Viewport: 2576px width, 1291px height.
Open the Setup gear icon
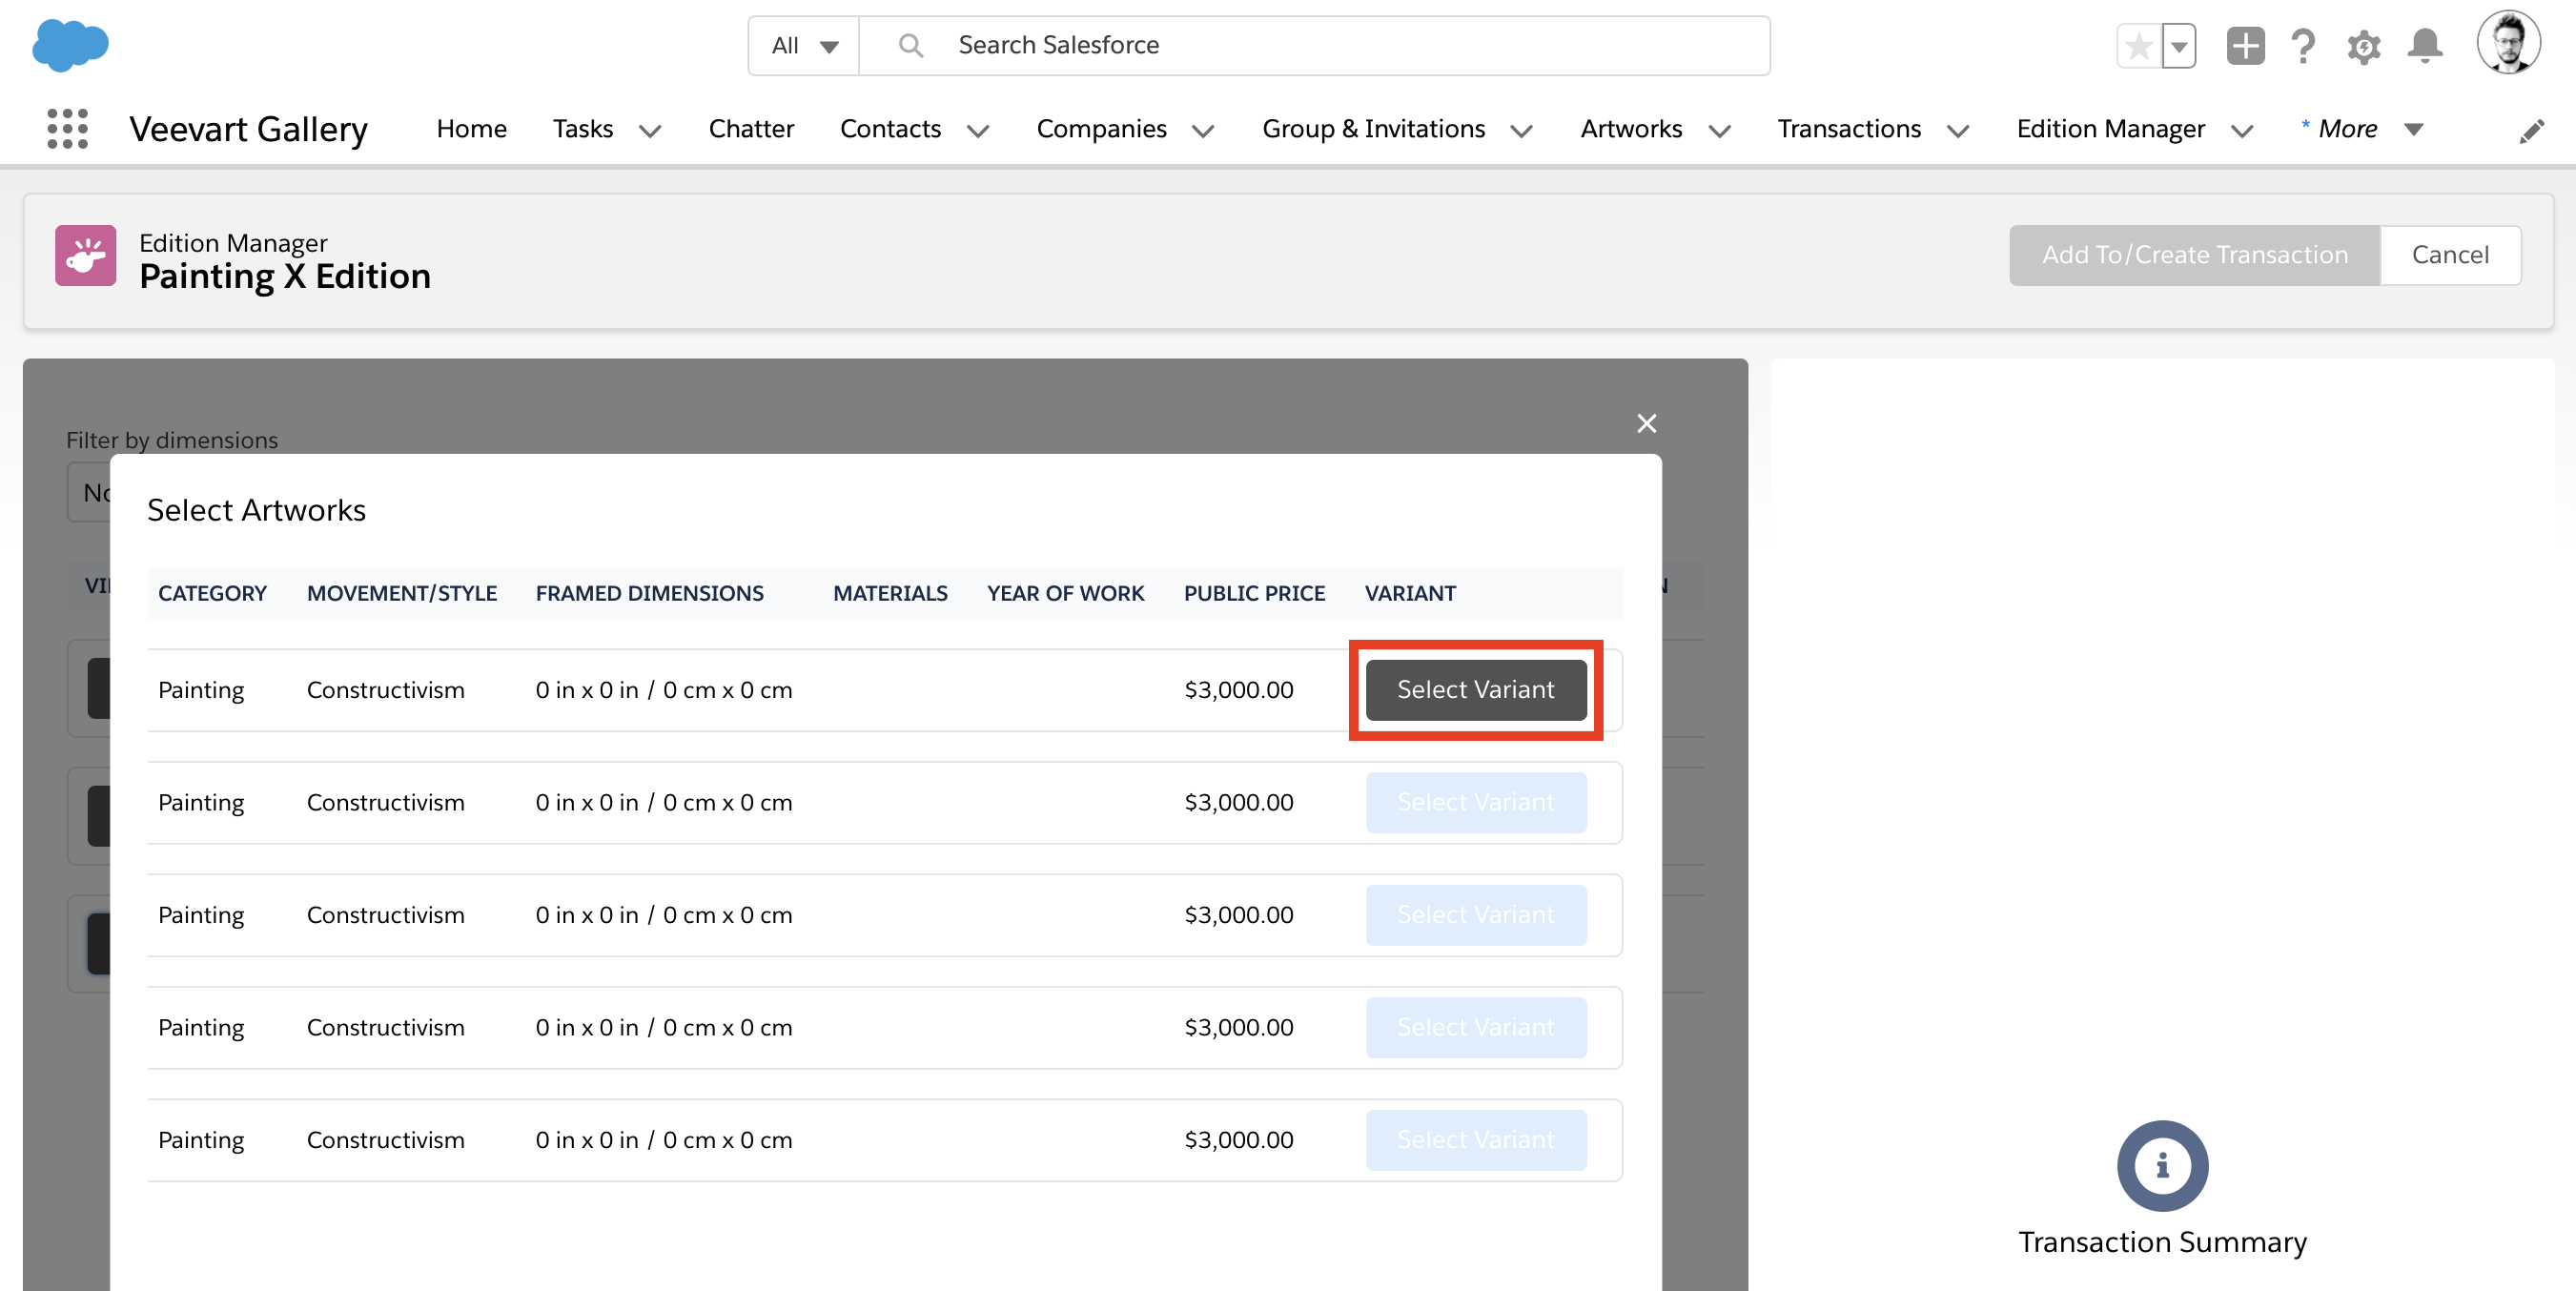pyautogui.click(x=2363, y=45)
